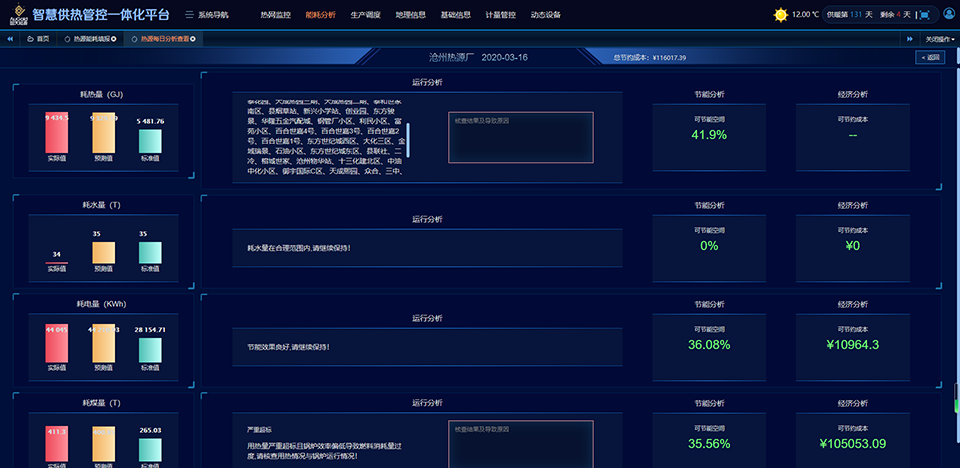
Task: Open the user profile avatar icon
Action: click(948, 15)
